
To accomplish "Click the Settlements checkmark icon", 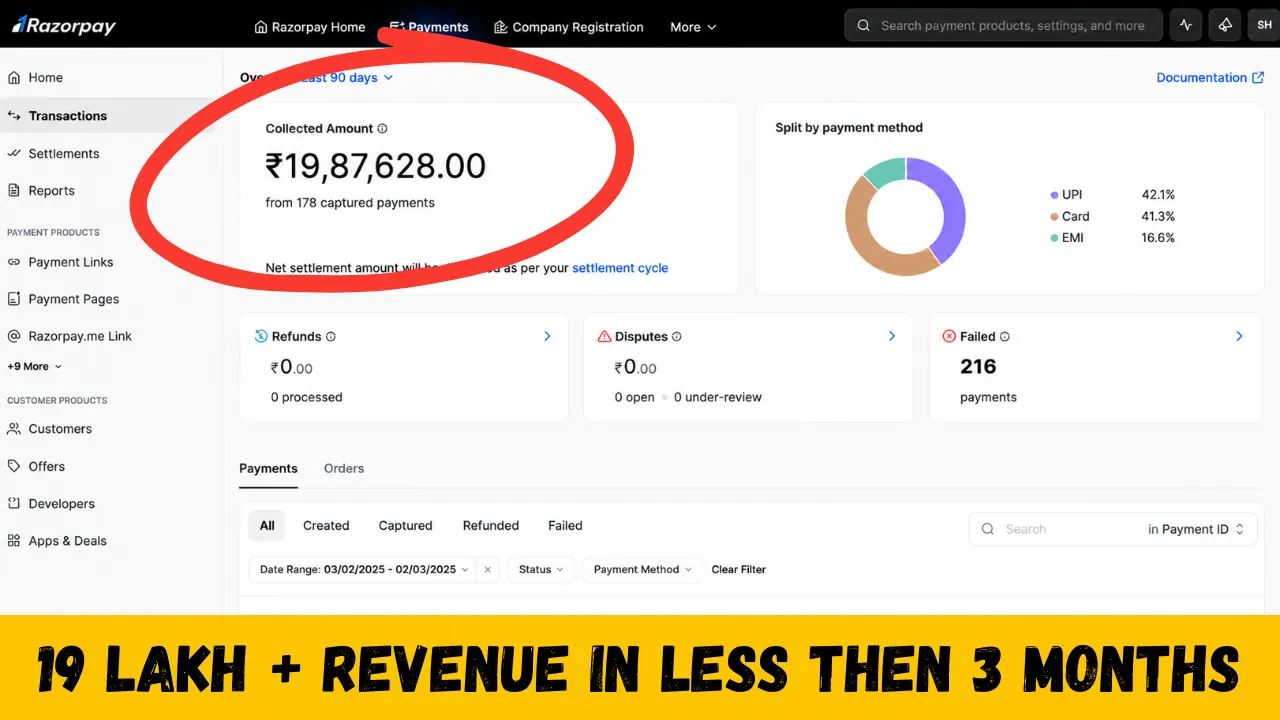I will 14,153.
